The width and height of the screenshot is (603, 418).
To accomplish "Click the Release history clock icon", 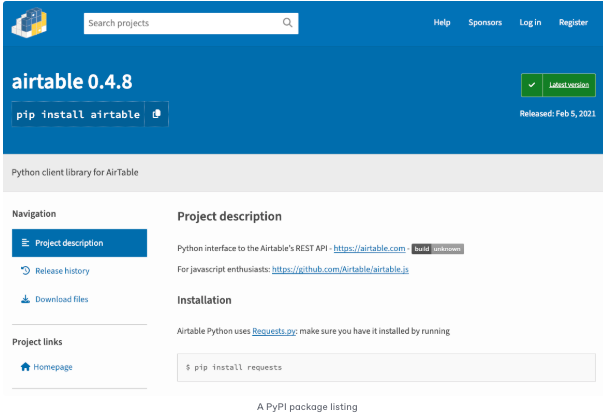I will coord(25,271).
